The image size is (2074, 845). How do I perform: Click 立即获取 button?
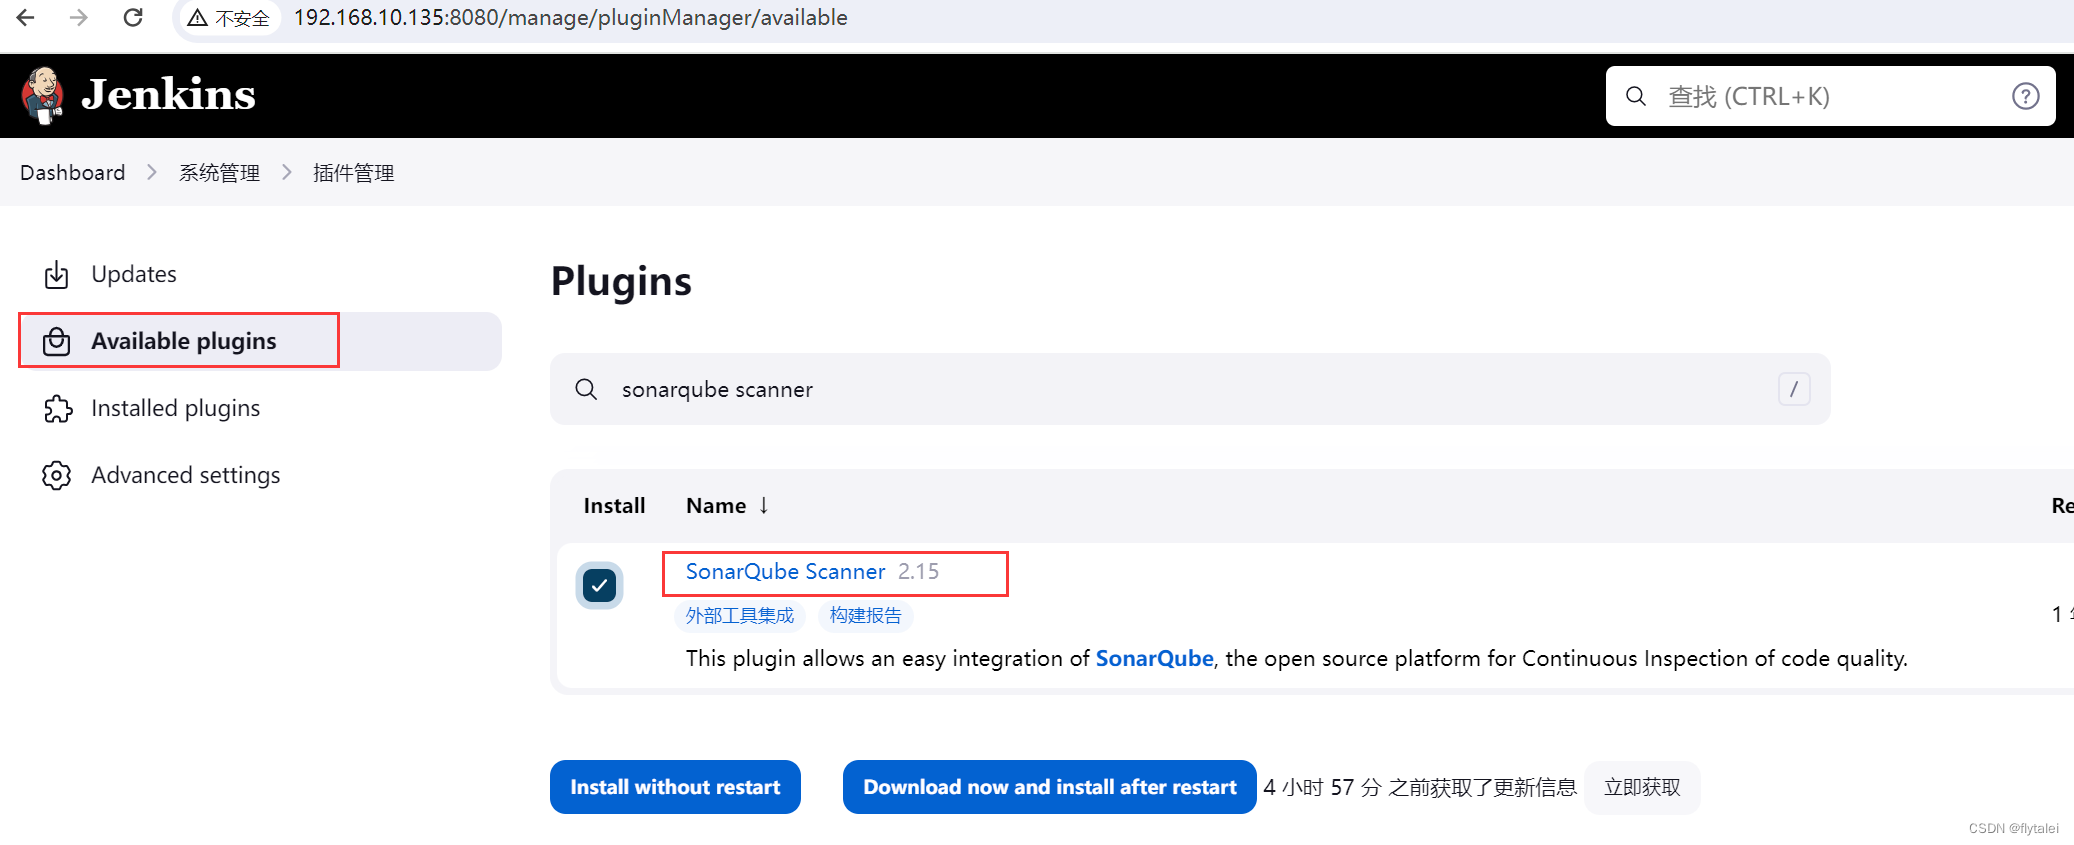[1642, 787]
